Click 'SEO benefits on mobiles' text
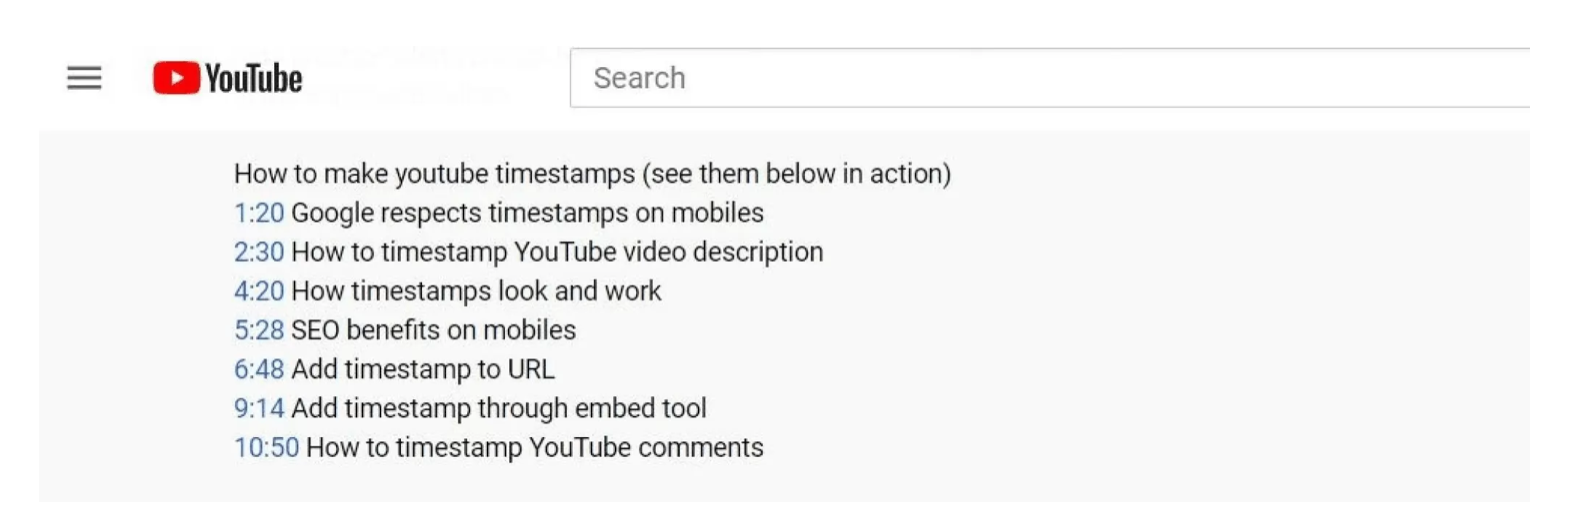Screen dimensions: 1578x526 (x=433, y=330)
